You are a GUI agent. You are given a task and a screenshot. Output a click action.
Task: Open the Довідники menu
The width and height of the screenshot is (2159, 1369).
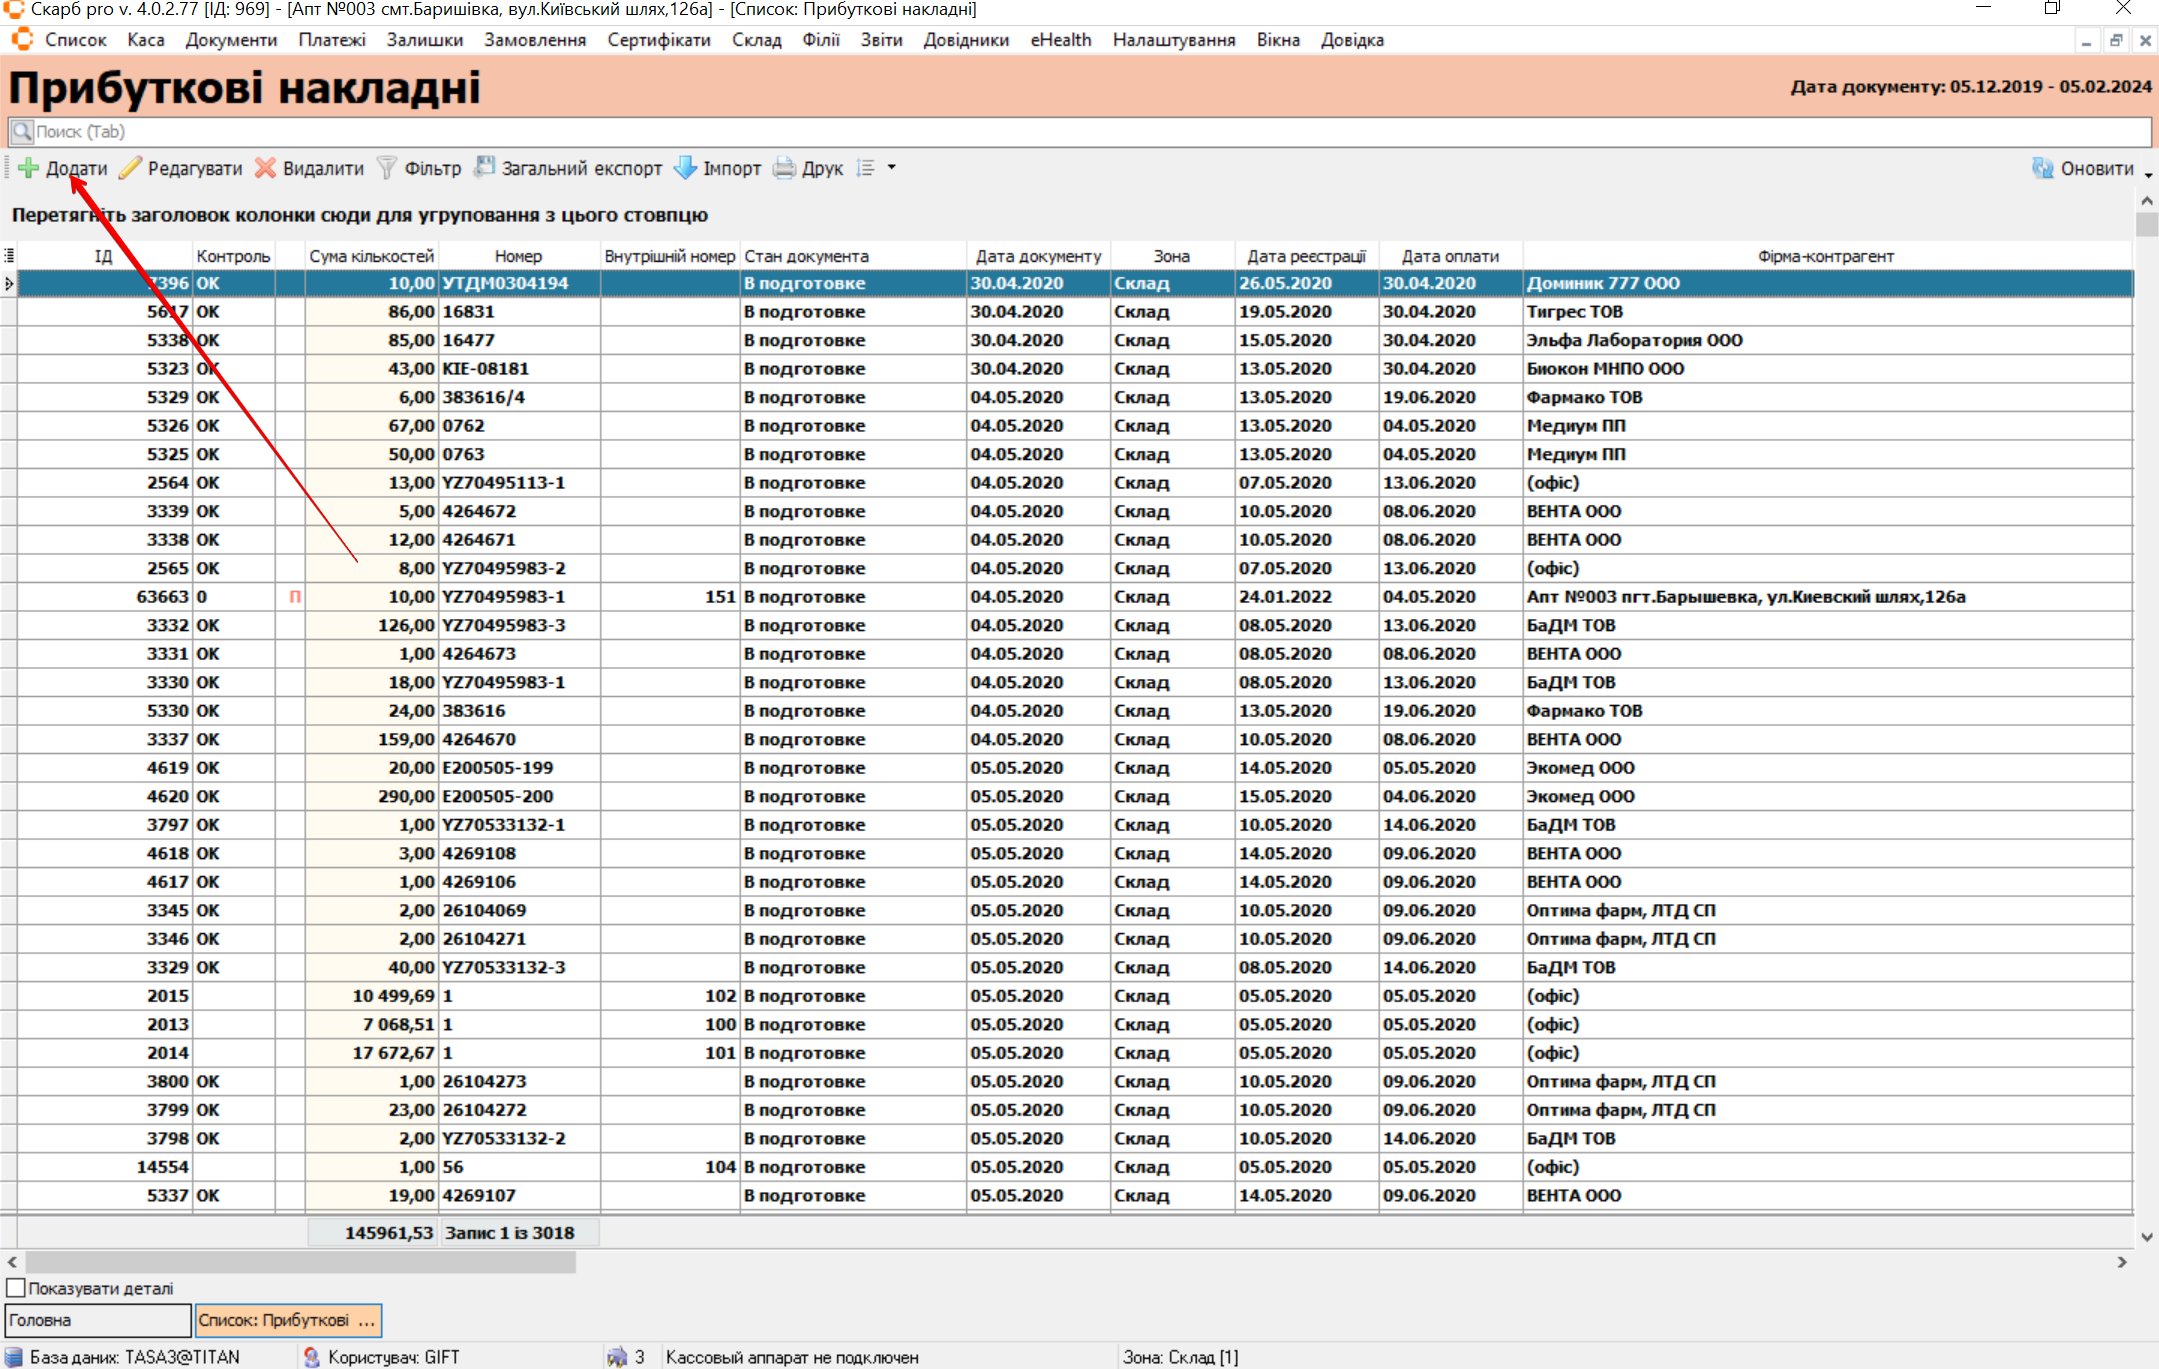(x=965, y=40)
